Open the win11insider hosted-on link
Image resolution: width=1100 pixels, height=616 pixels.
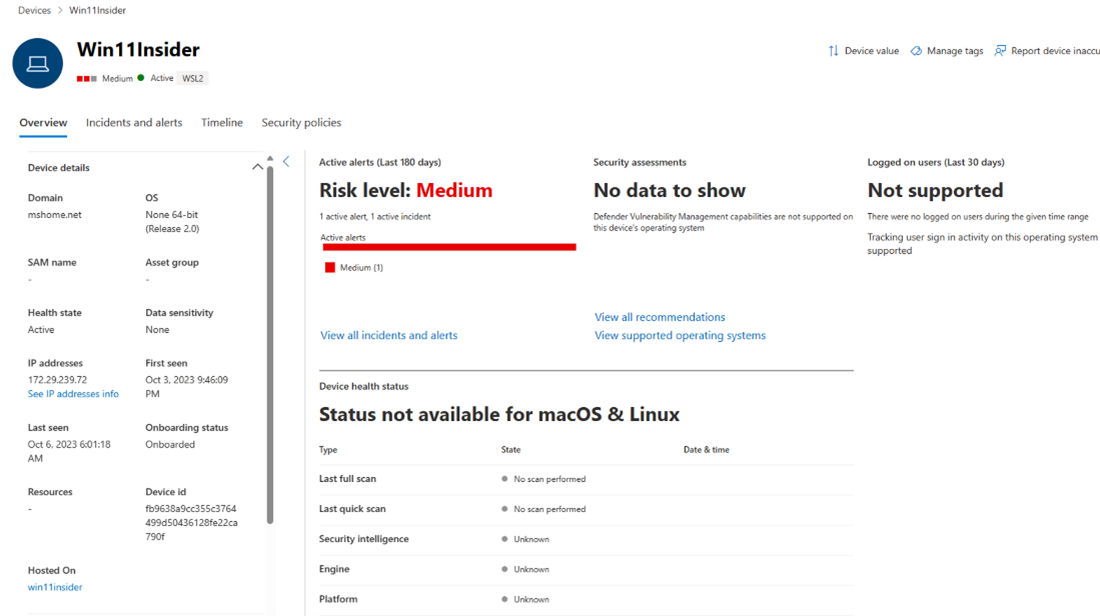pyautogui.click(x=55, y=587)
